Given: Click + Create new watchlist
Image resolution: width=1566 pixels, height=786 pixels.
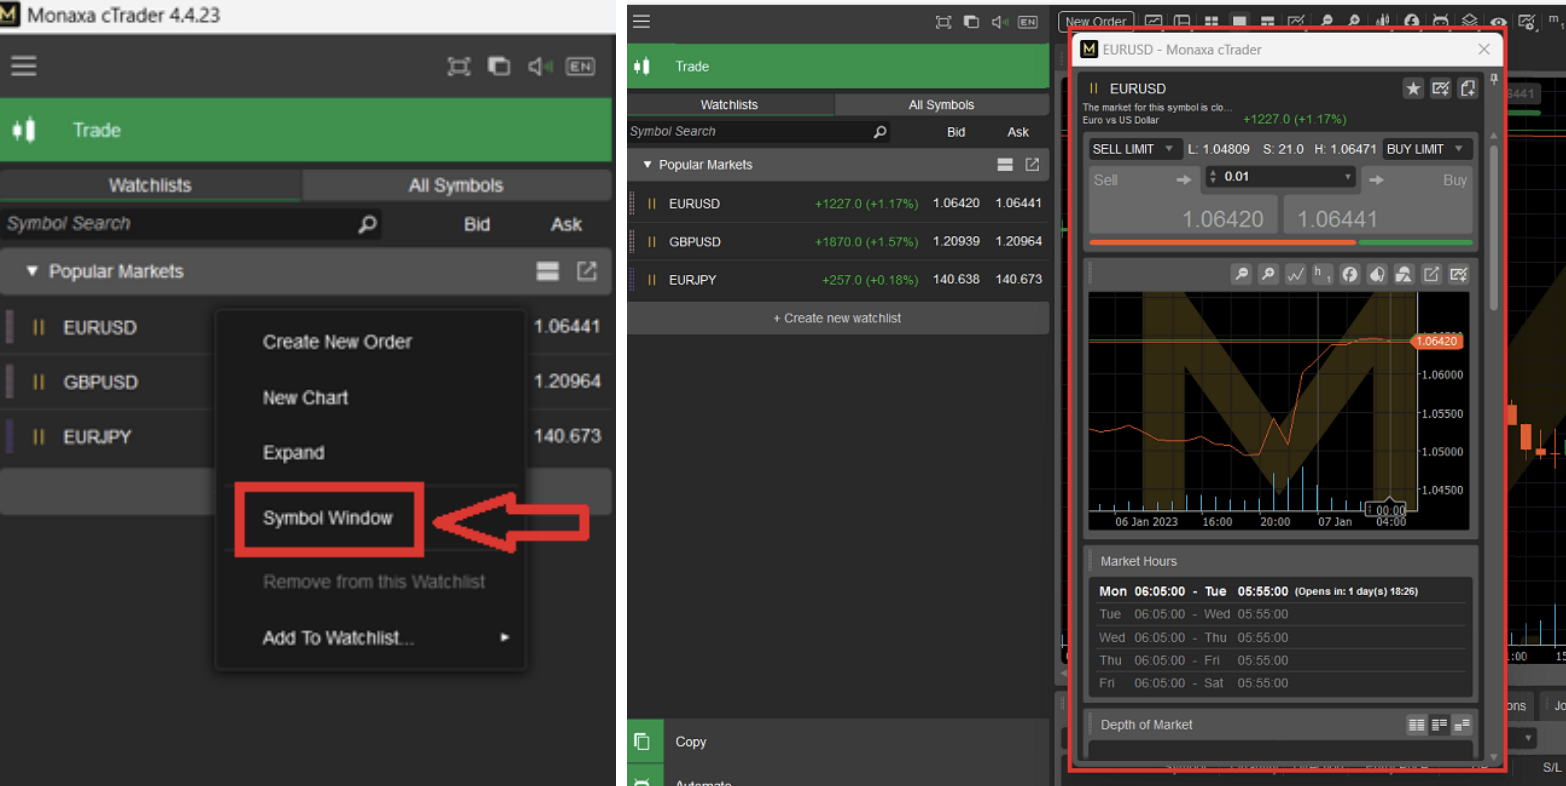Looking at the screenshot, I should coord(838,318).
